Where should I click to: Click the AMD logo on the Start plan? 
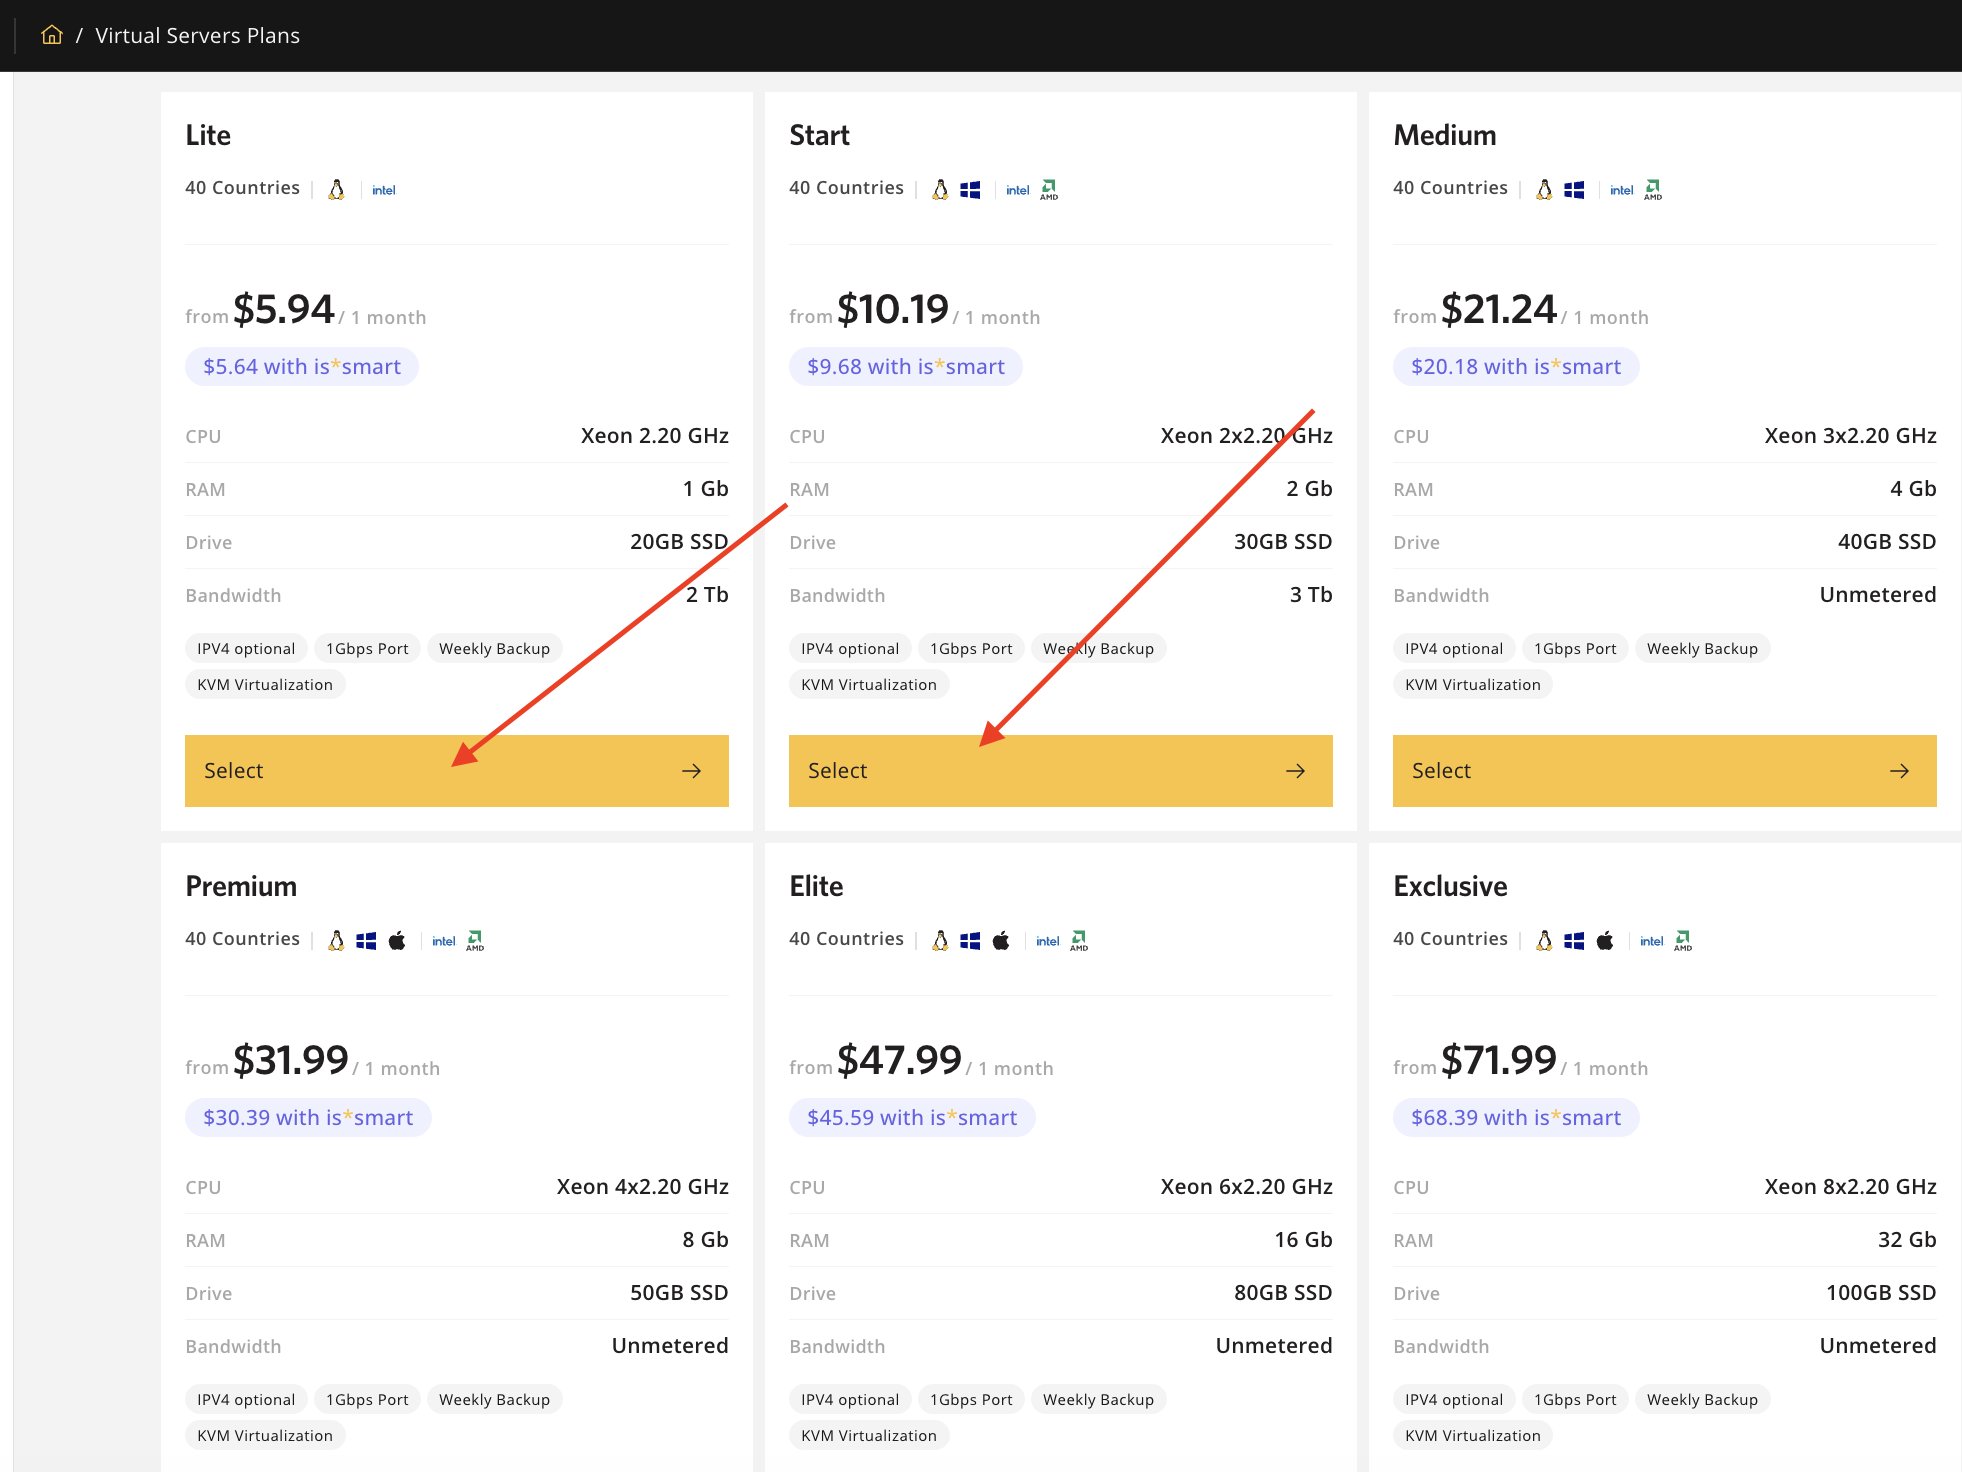coord(1049,190)
